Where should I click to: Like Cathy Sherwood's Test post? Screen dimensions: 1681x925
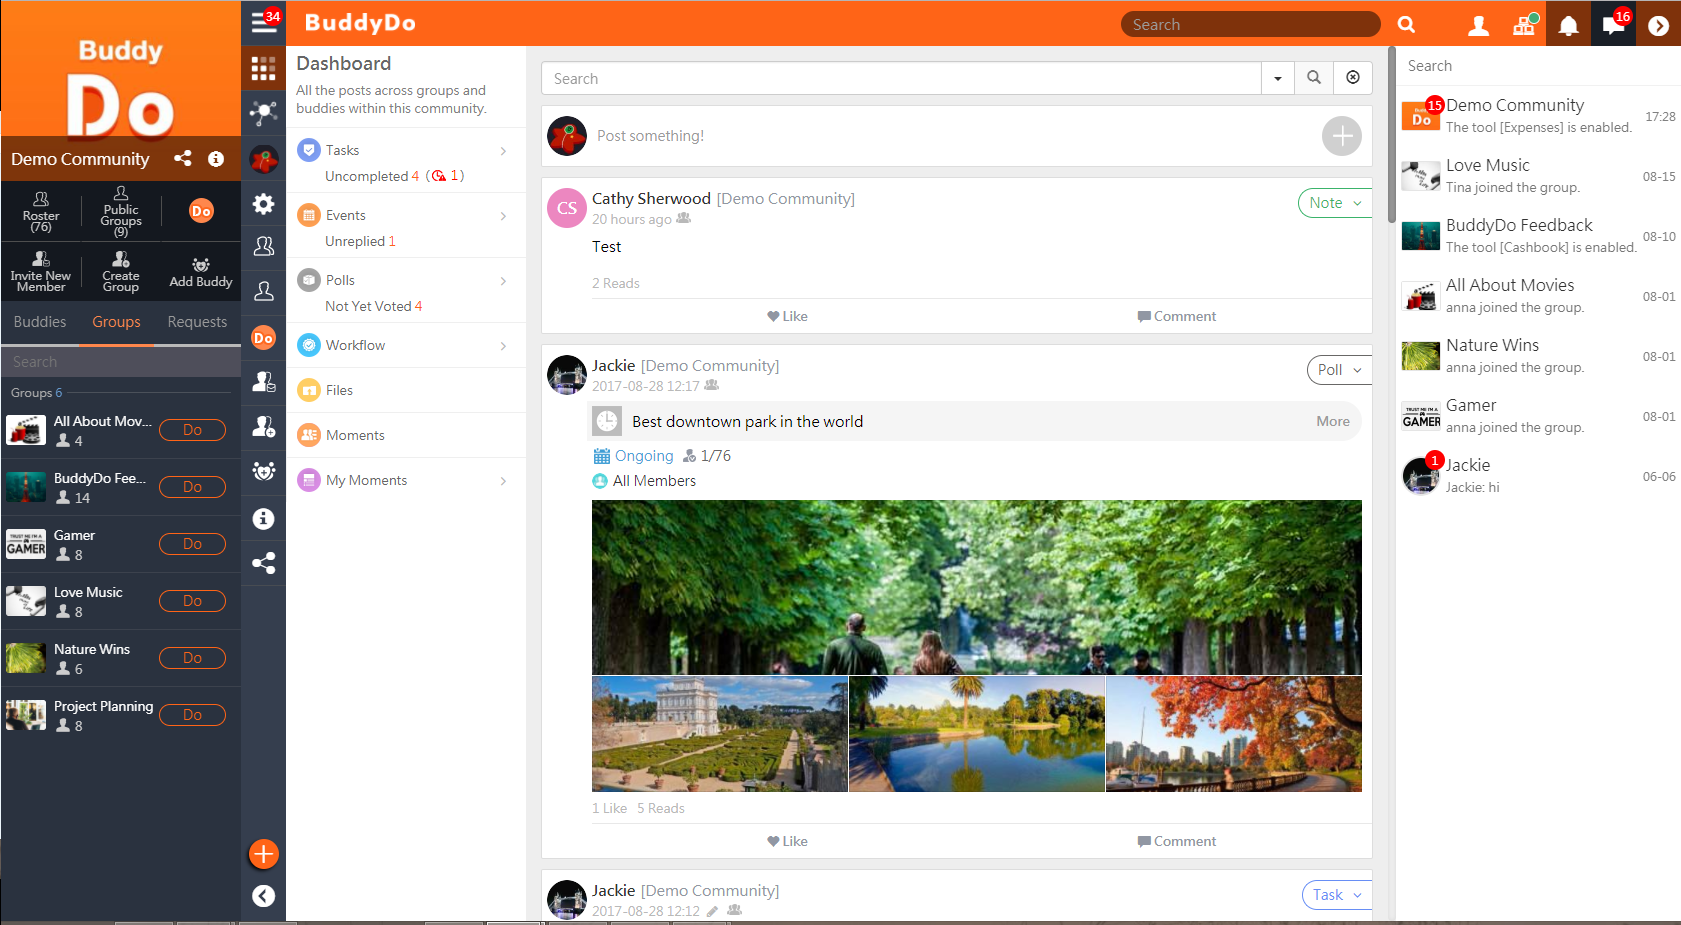click(788, 316)
